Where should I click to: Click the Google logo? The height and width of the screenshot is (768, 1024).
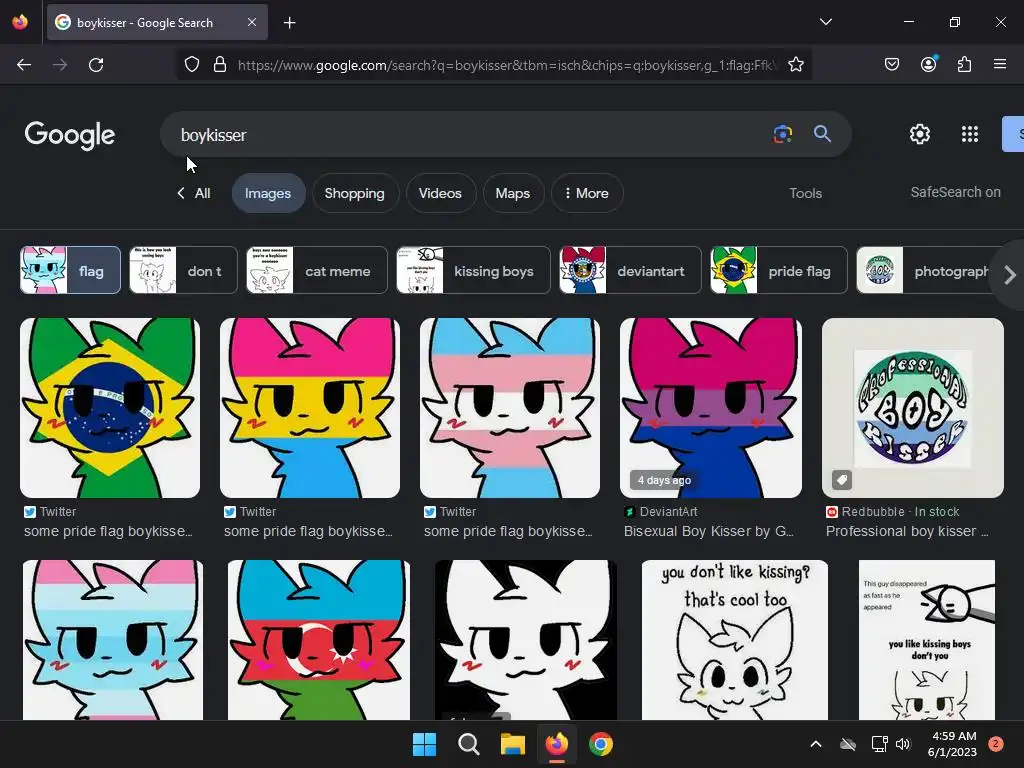(x=70, y=135)
